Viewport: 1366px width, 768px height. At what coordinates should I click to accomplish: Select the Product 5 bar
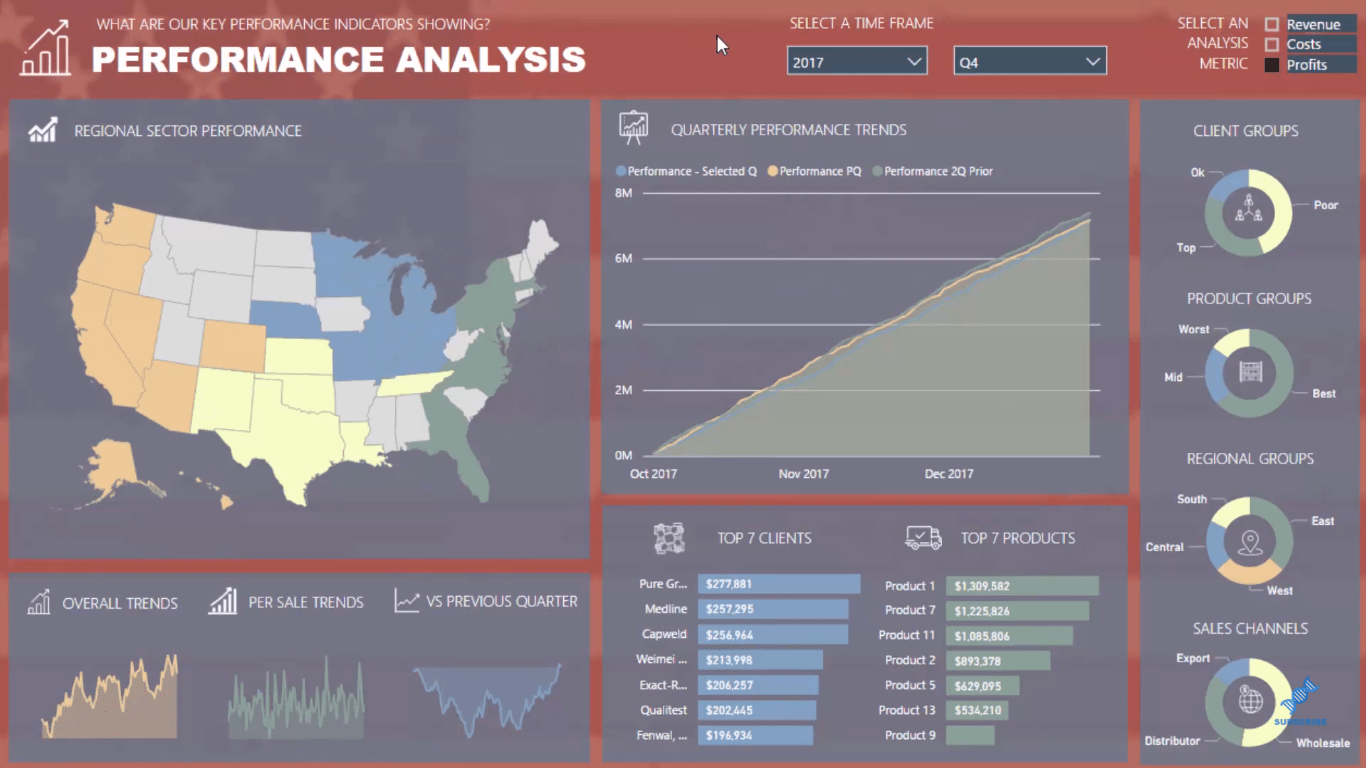point(982,685)
